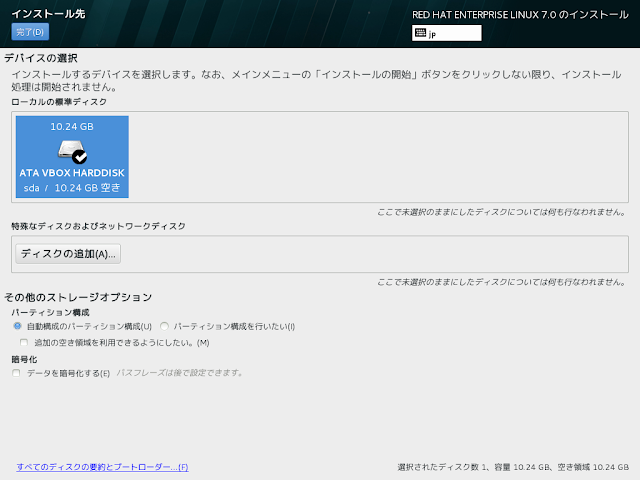Enable データを暗号化する(E) encryption checkbox
Viewport: 640px width, 480px height.
(x=16, y=373)
